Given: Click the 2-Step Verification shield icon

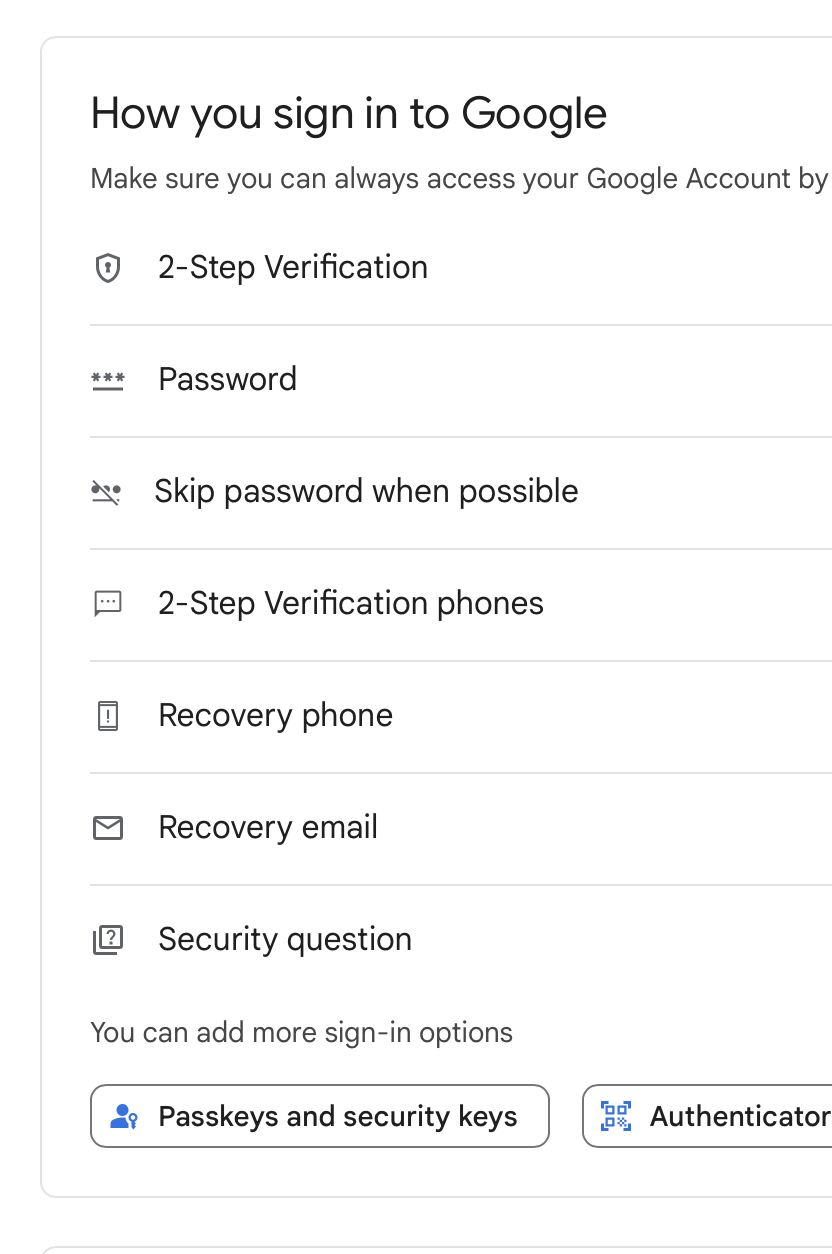Looking at the screenshot, I should [107, 268].
